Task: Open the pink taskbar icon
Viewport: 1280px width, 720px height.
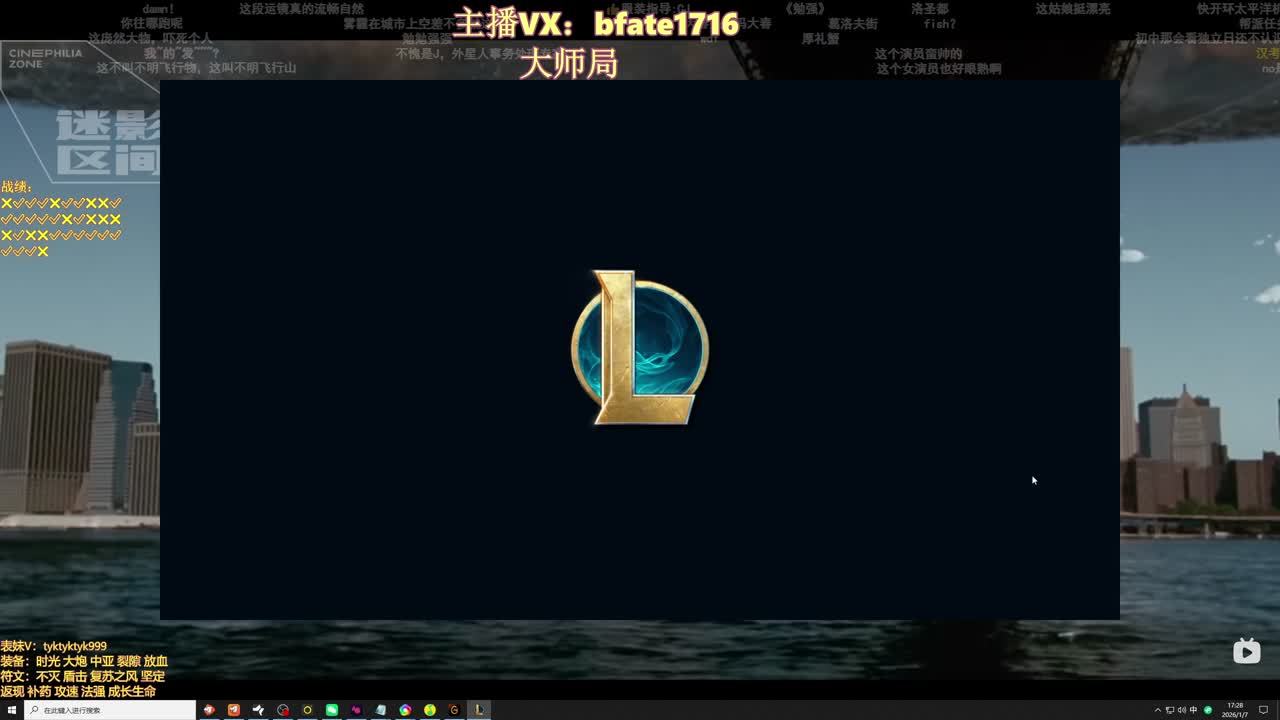Action: point(356,710)
